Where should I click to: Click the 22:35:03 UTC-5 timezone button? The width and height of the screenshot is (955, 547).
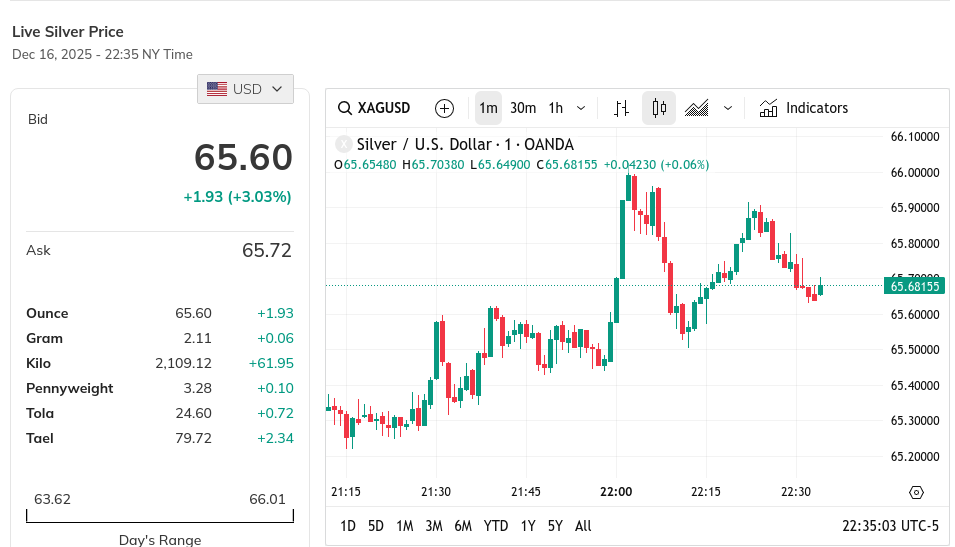tap(890, 526)
